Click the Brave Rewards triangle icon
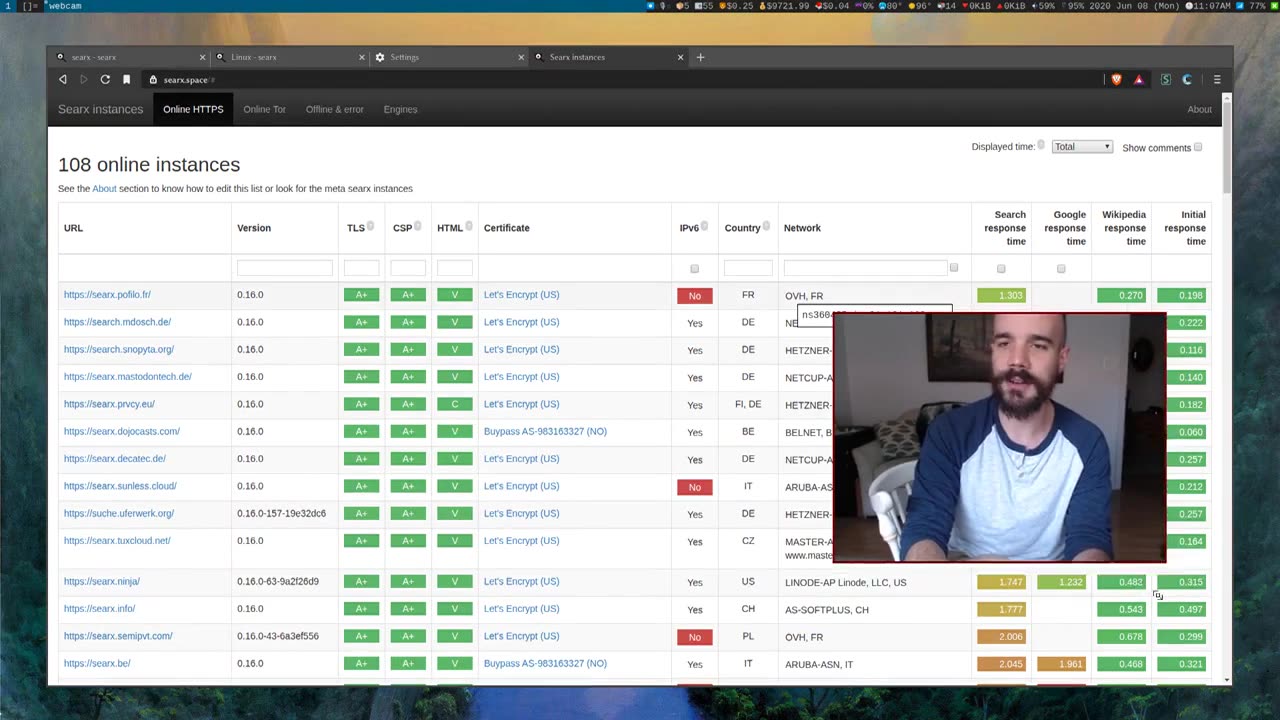This screenshot has width=1280, height=720. (1138, 79)
